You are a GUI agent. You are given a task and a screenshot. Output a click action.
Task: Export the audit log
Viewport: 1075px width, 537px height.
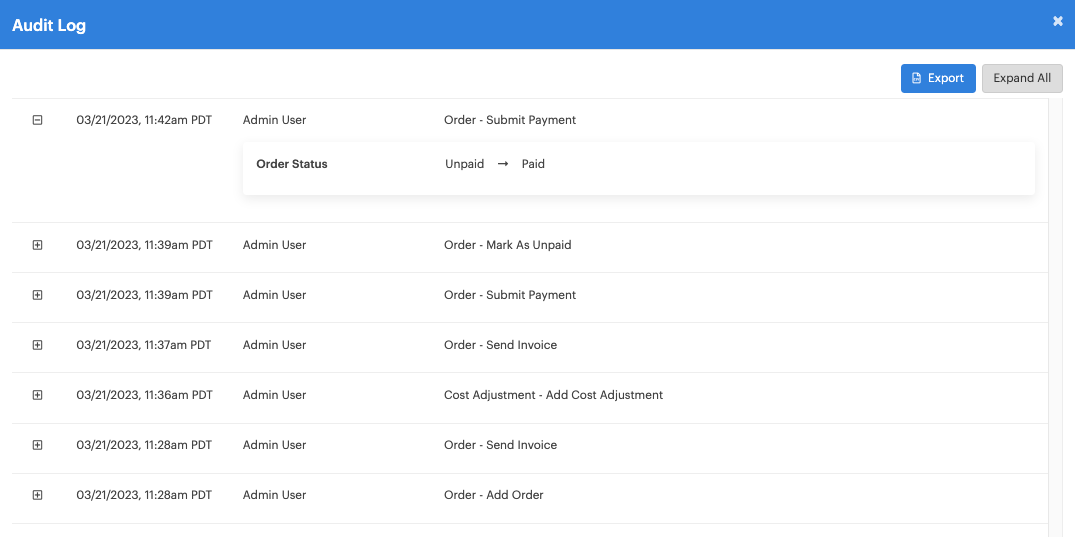(x=938, y=78)
